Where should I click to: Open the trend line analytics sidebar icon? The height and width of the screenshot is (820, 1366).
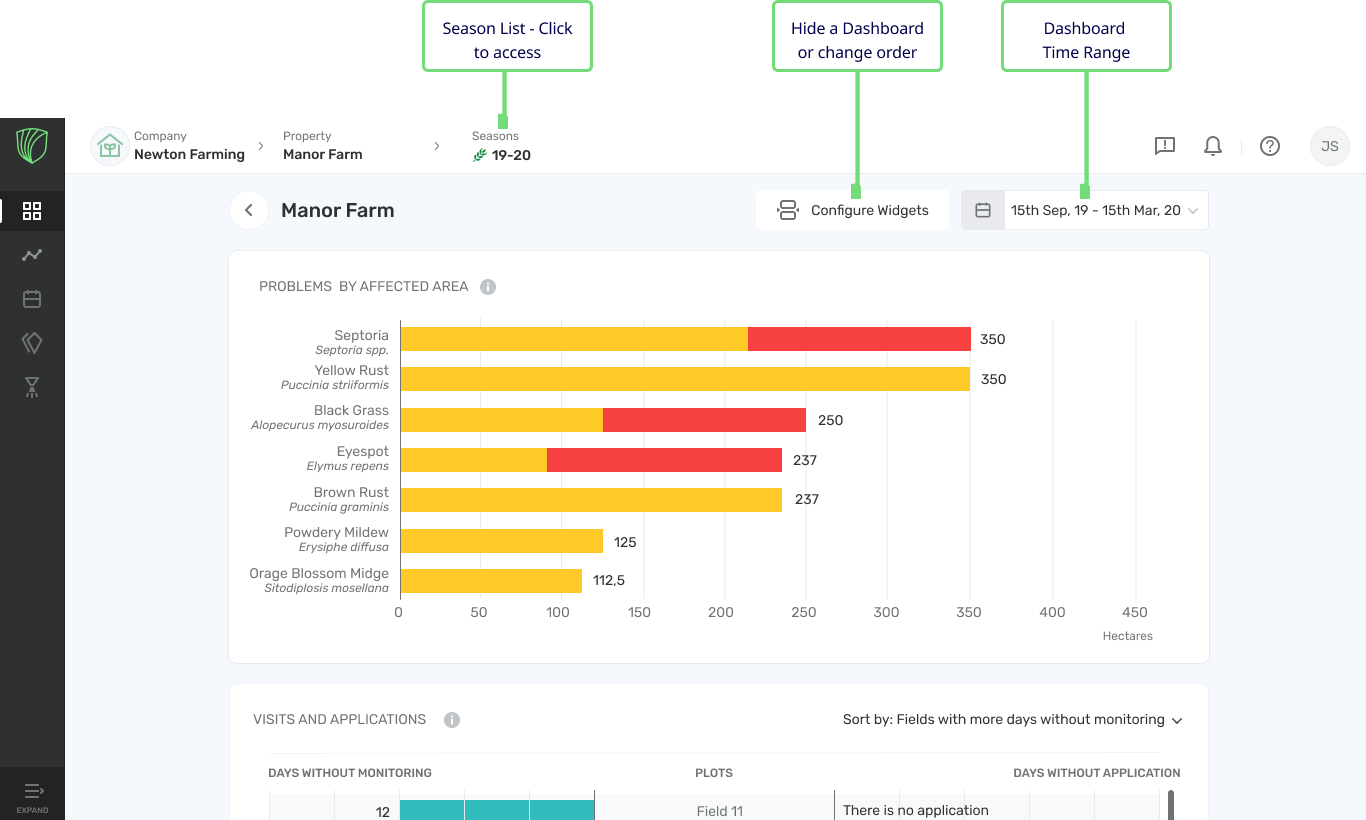(32, 255)
